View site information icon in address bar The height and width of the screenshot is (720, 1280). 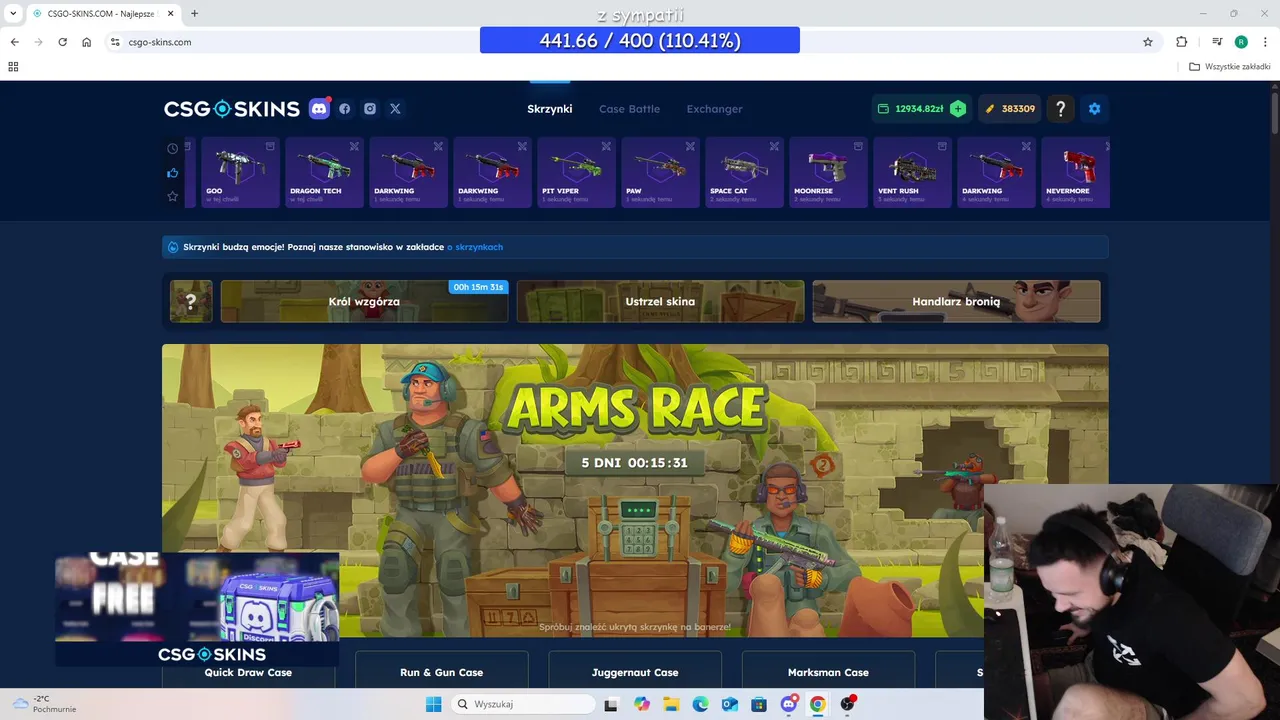[x=115, y=42]
